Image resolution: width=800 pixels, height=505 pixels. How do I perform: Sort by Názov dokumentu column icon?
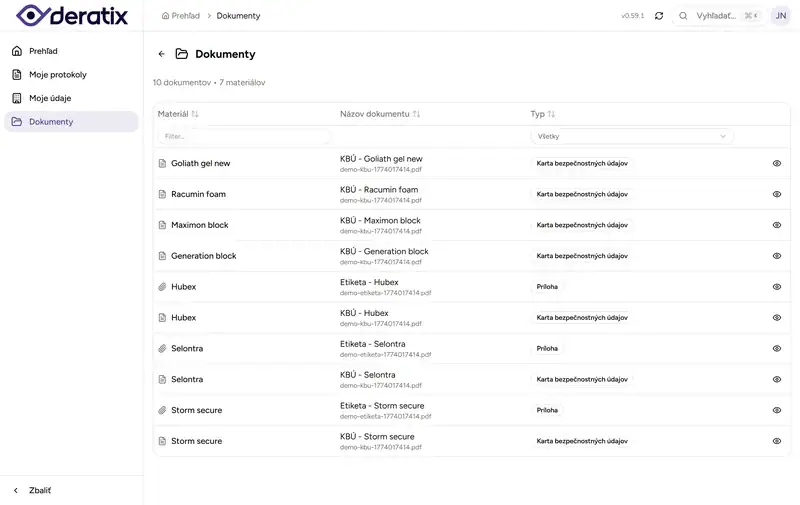click(416, 114)
